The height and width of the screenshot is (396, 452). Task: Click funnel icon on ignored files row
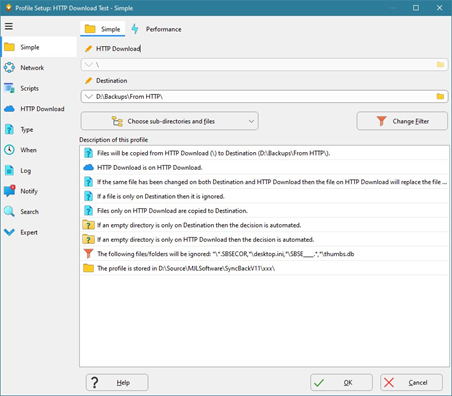point(88,254)
